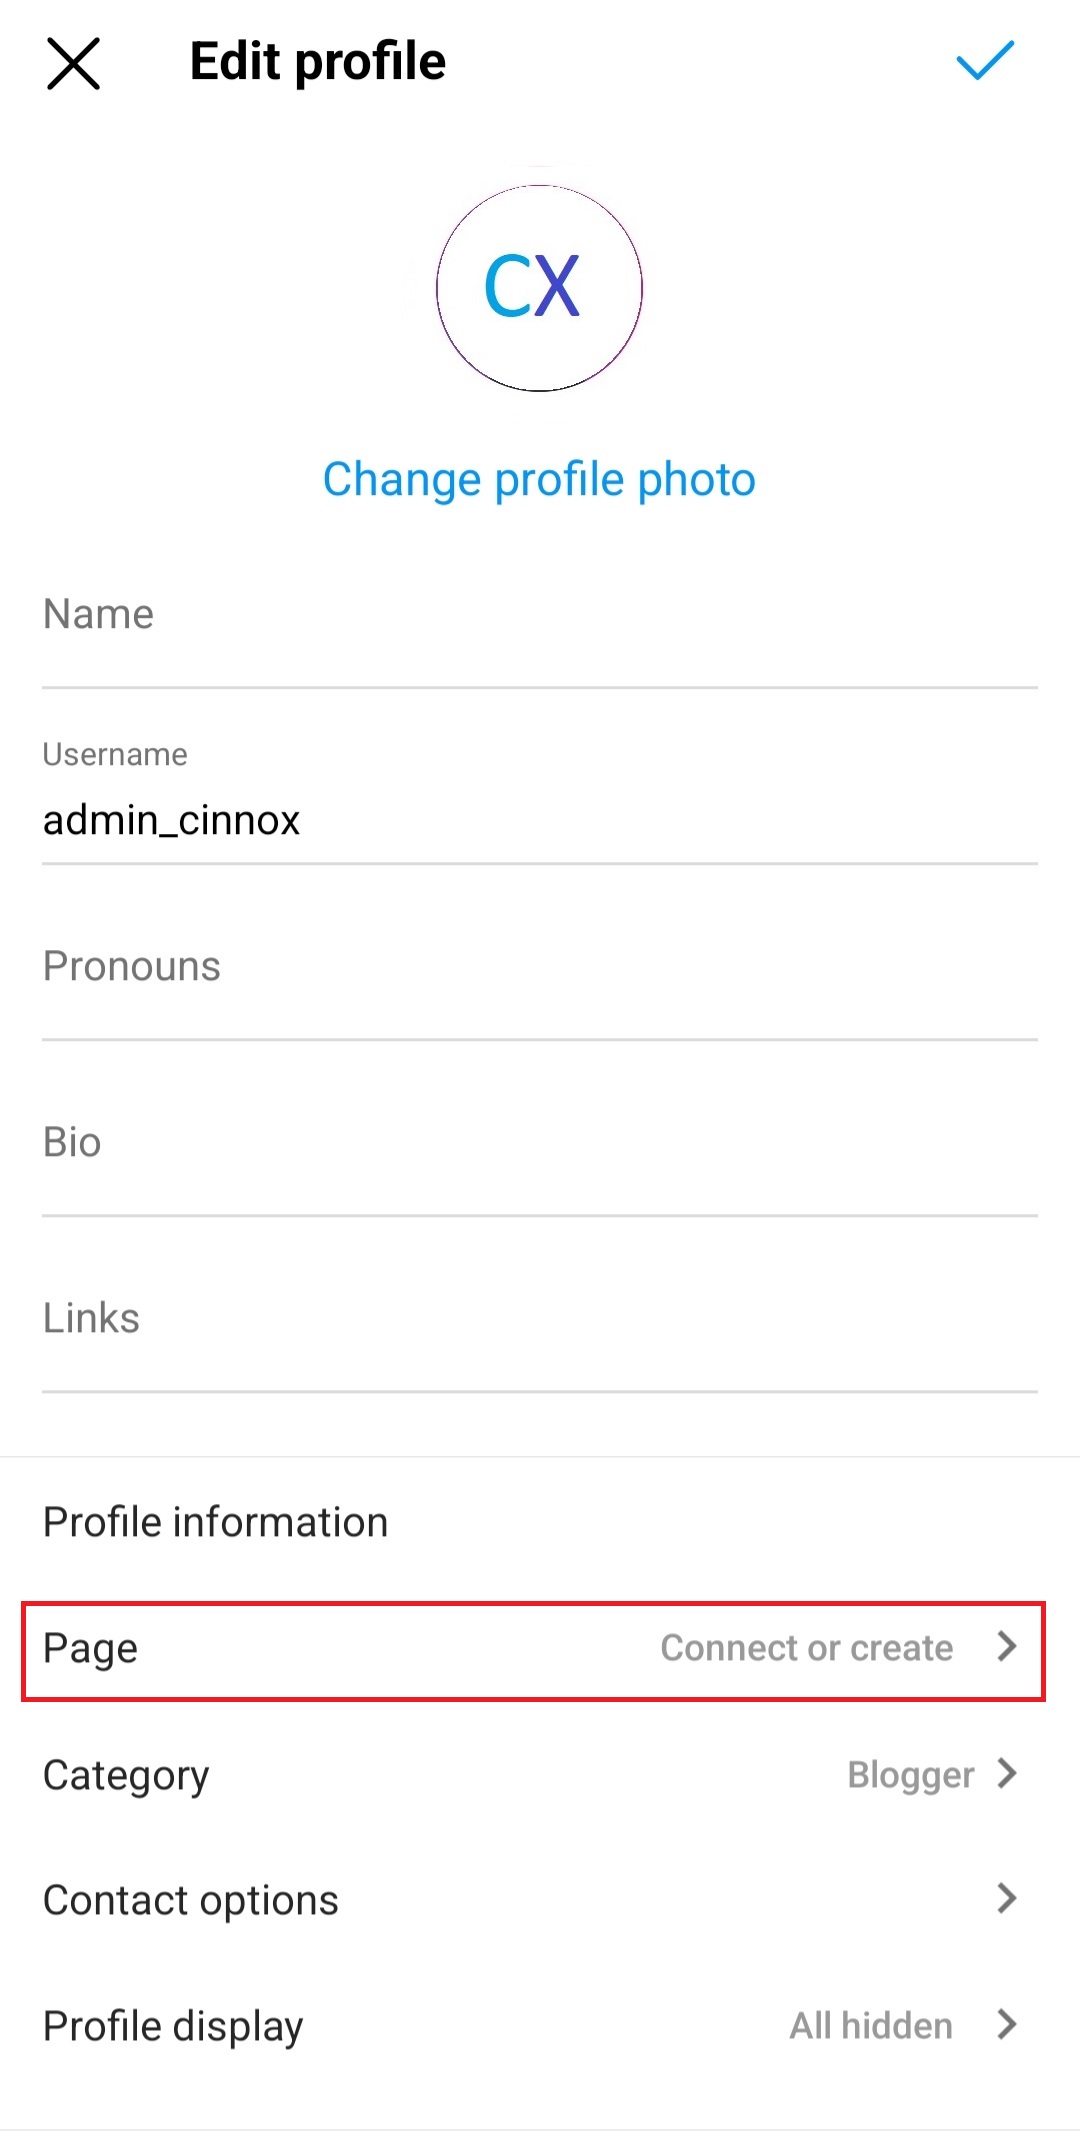Select the Pronouns field
The image size is (1080, 2131).
click(x=539, y=967)
